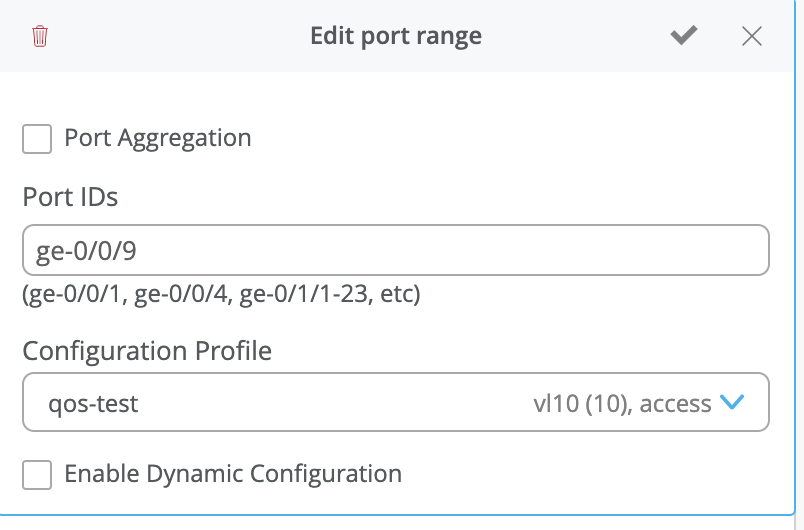Click the port ID example hint text
This screenshot has height=530, width=804.
click(x=222, y=295)
